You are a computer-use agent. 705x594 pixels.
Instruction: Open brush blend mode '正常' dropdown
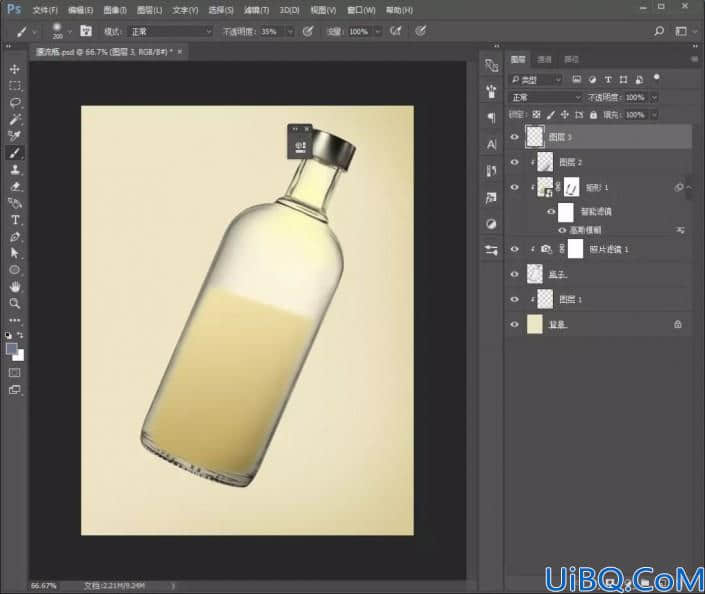click(x=170, y=31)
